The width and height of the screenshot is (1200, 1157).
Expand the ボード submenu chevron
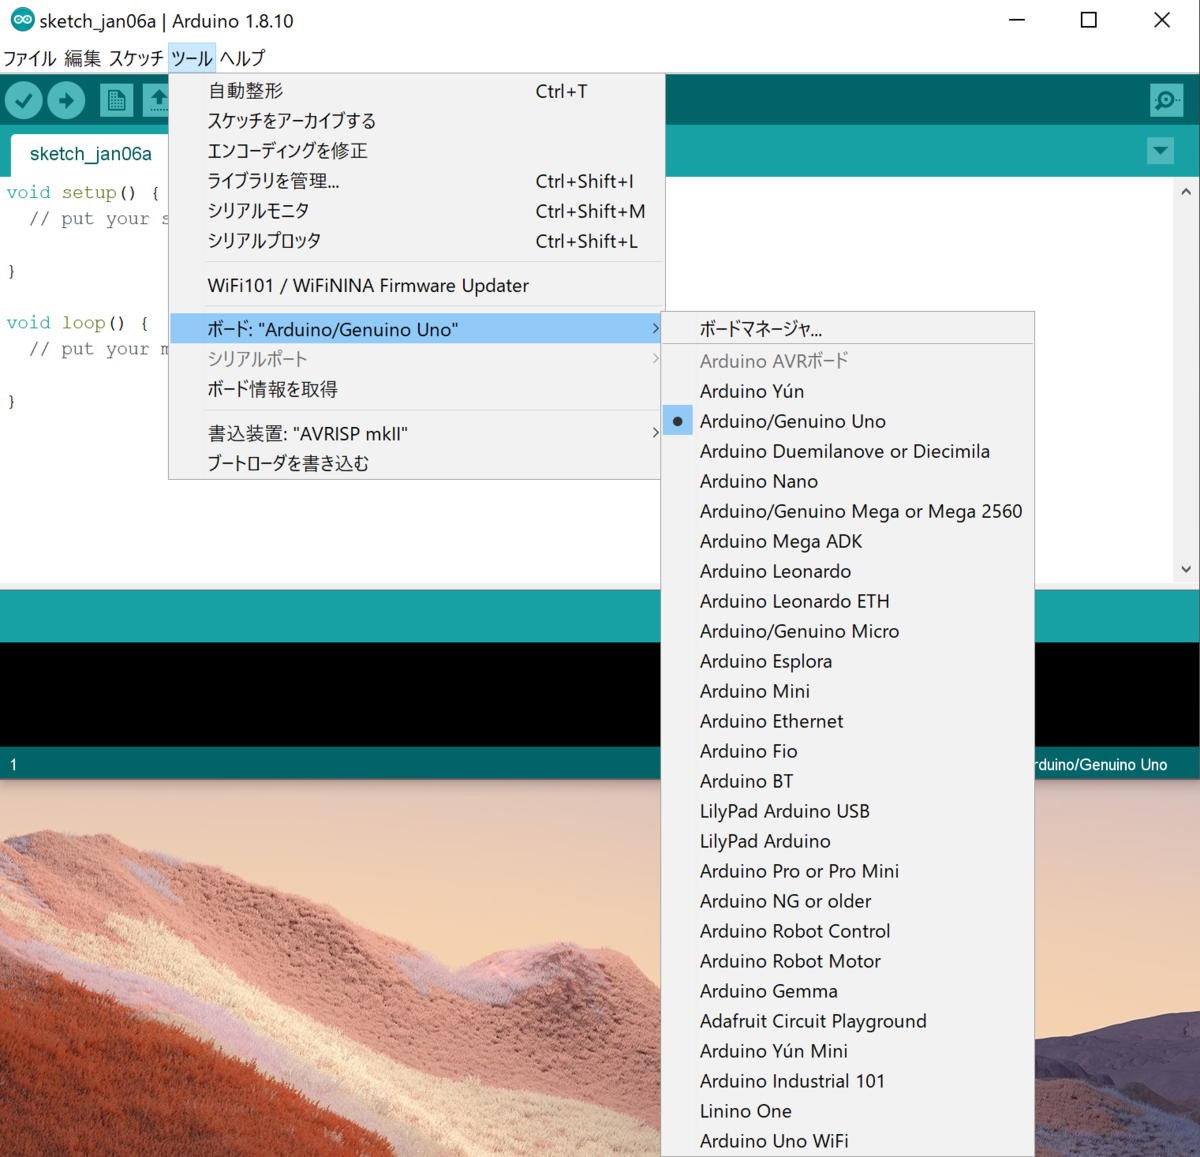[x=656, y=328]
